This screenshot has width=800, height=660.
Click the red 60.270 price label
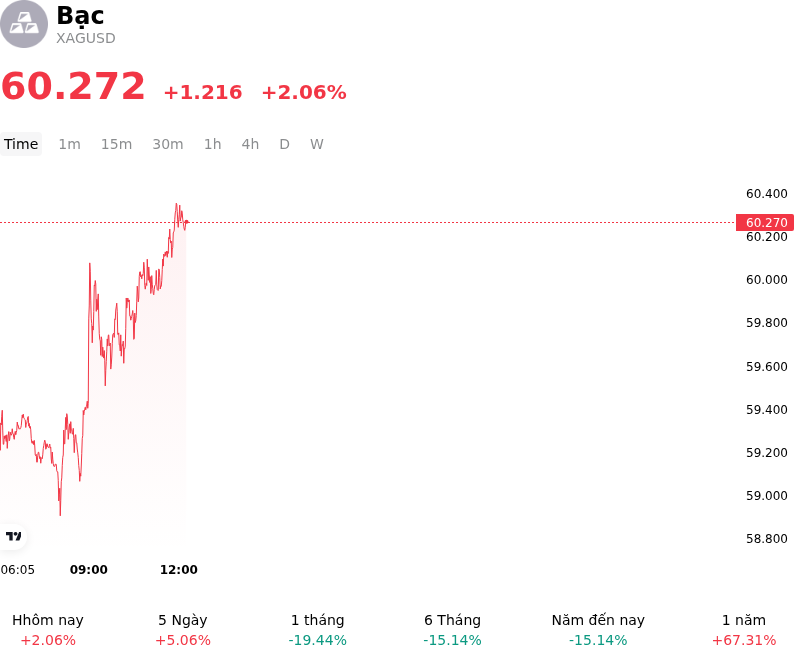[x=765, y=223]
